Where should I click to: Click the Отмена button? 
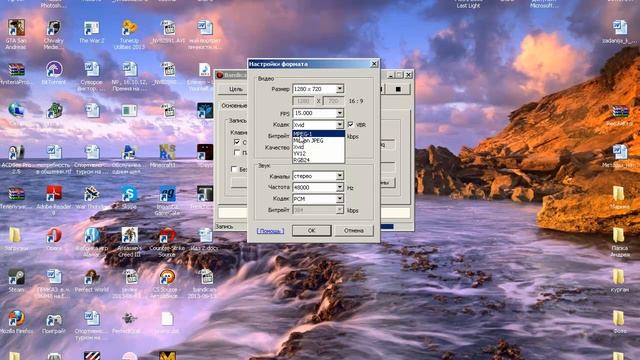click(x=353, y=231)
